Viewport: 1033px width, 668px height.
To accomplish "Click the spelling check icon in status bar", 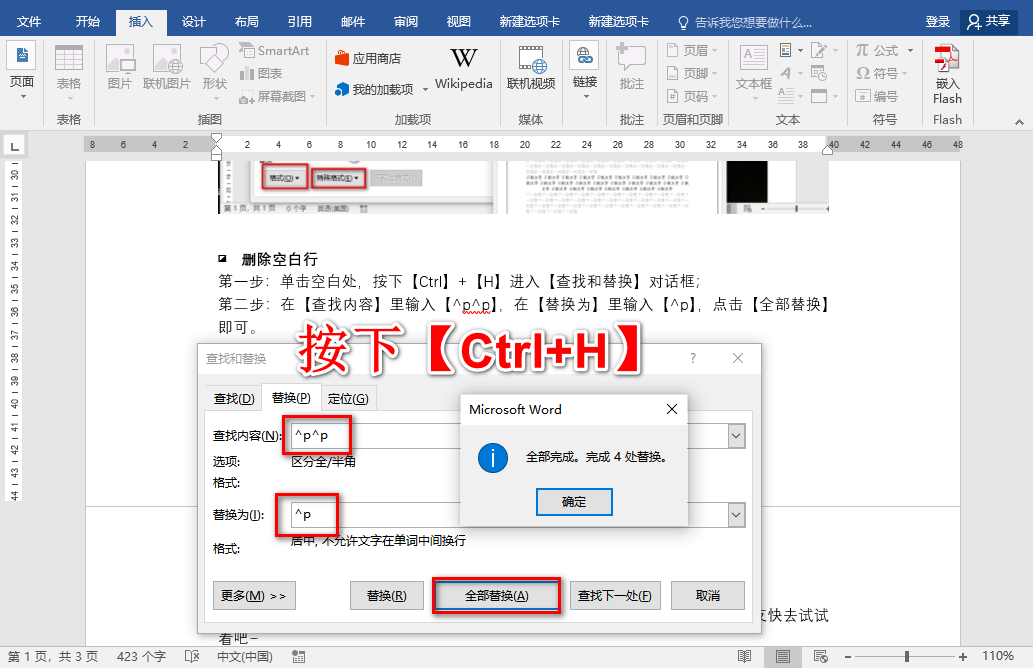I will coord(192,656).
